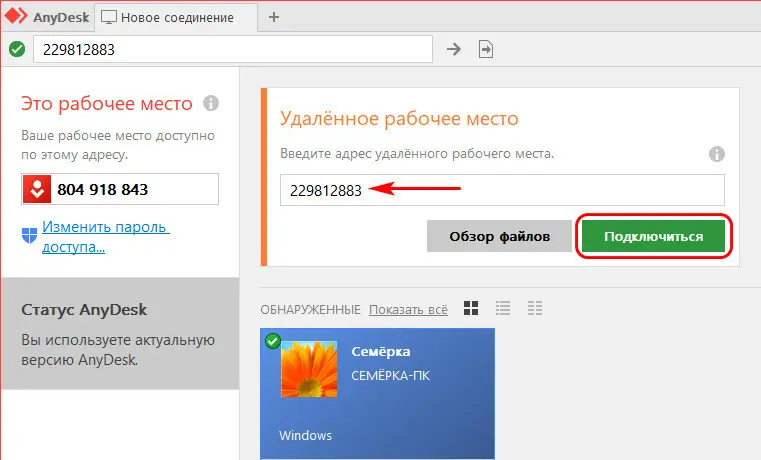
Task: Open file transfer icon beside the arrow
Action: 486,49
